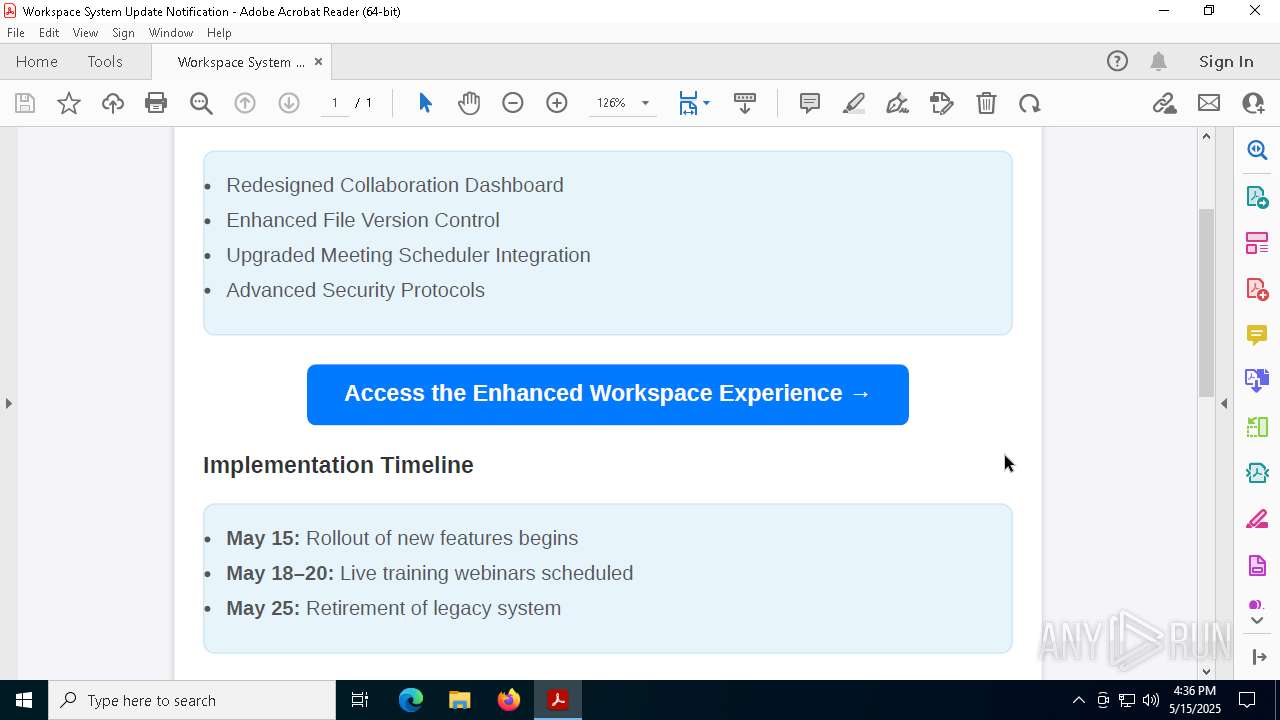
Task: Open the search tool in the right pane
Action: (1257, 150)
